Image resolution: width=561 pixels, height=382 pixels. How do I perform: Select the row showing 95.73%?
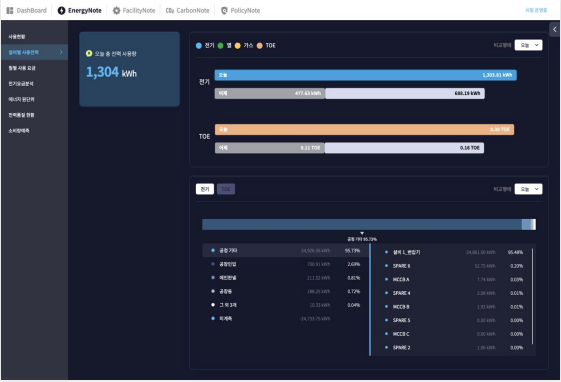click(286, 250)
